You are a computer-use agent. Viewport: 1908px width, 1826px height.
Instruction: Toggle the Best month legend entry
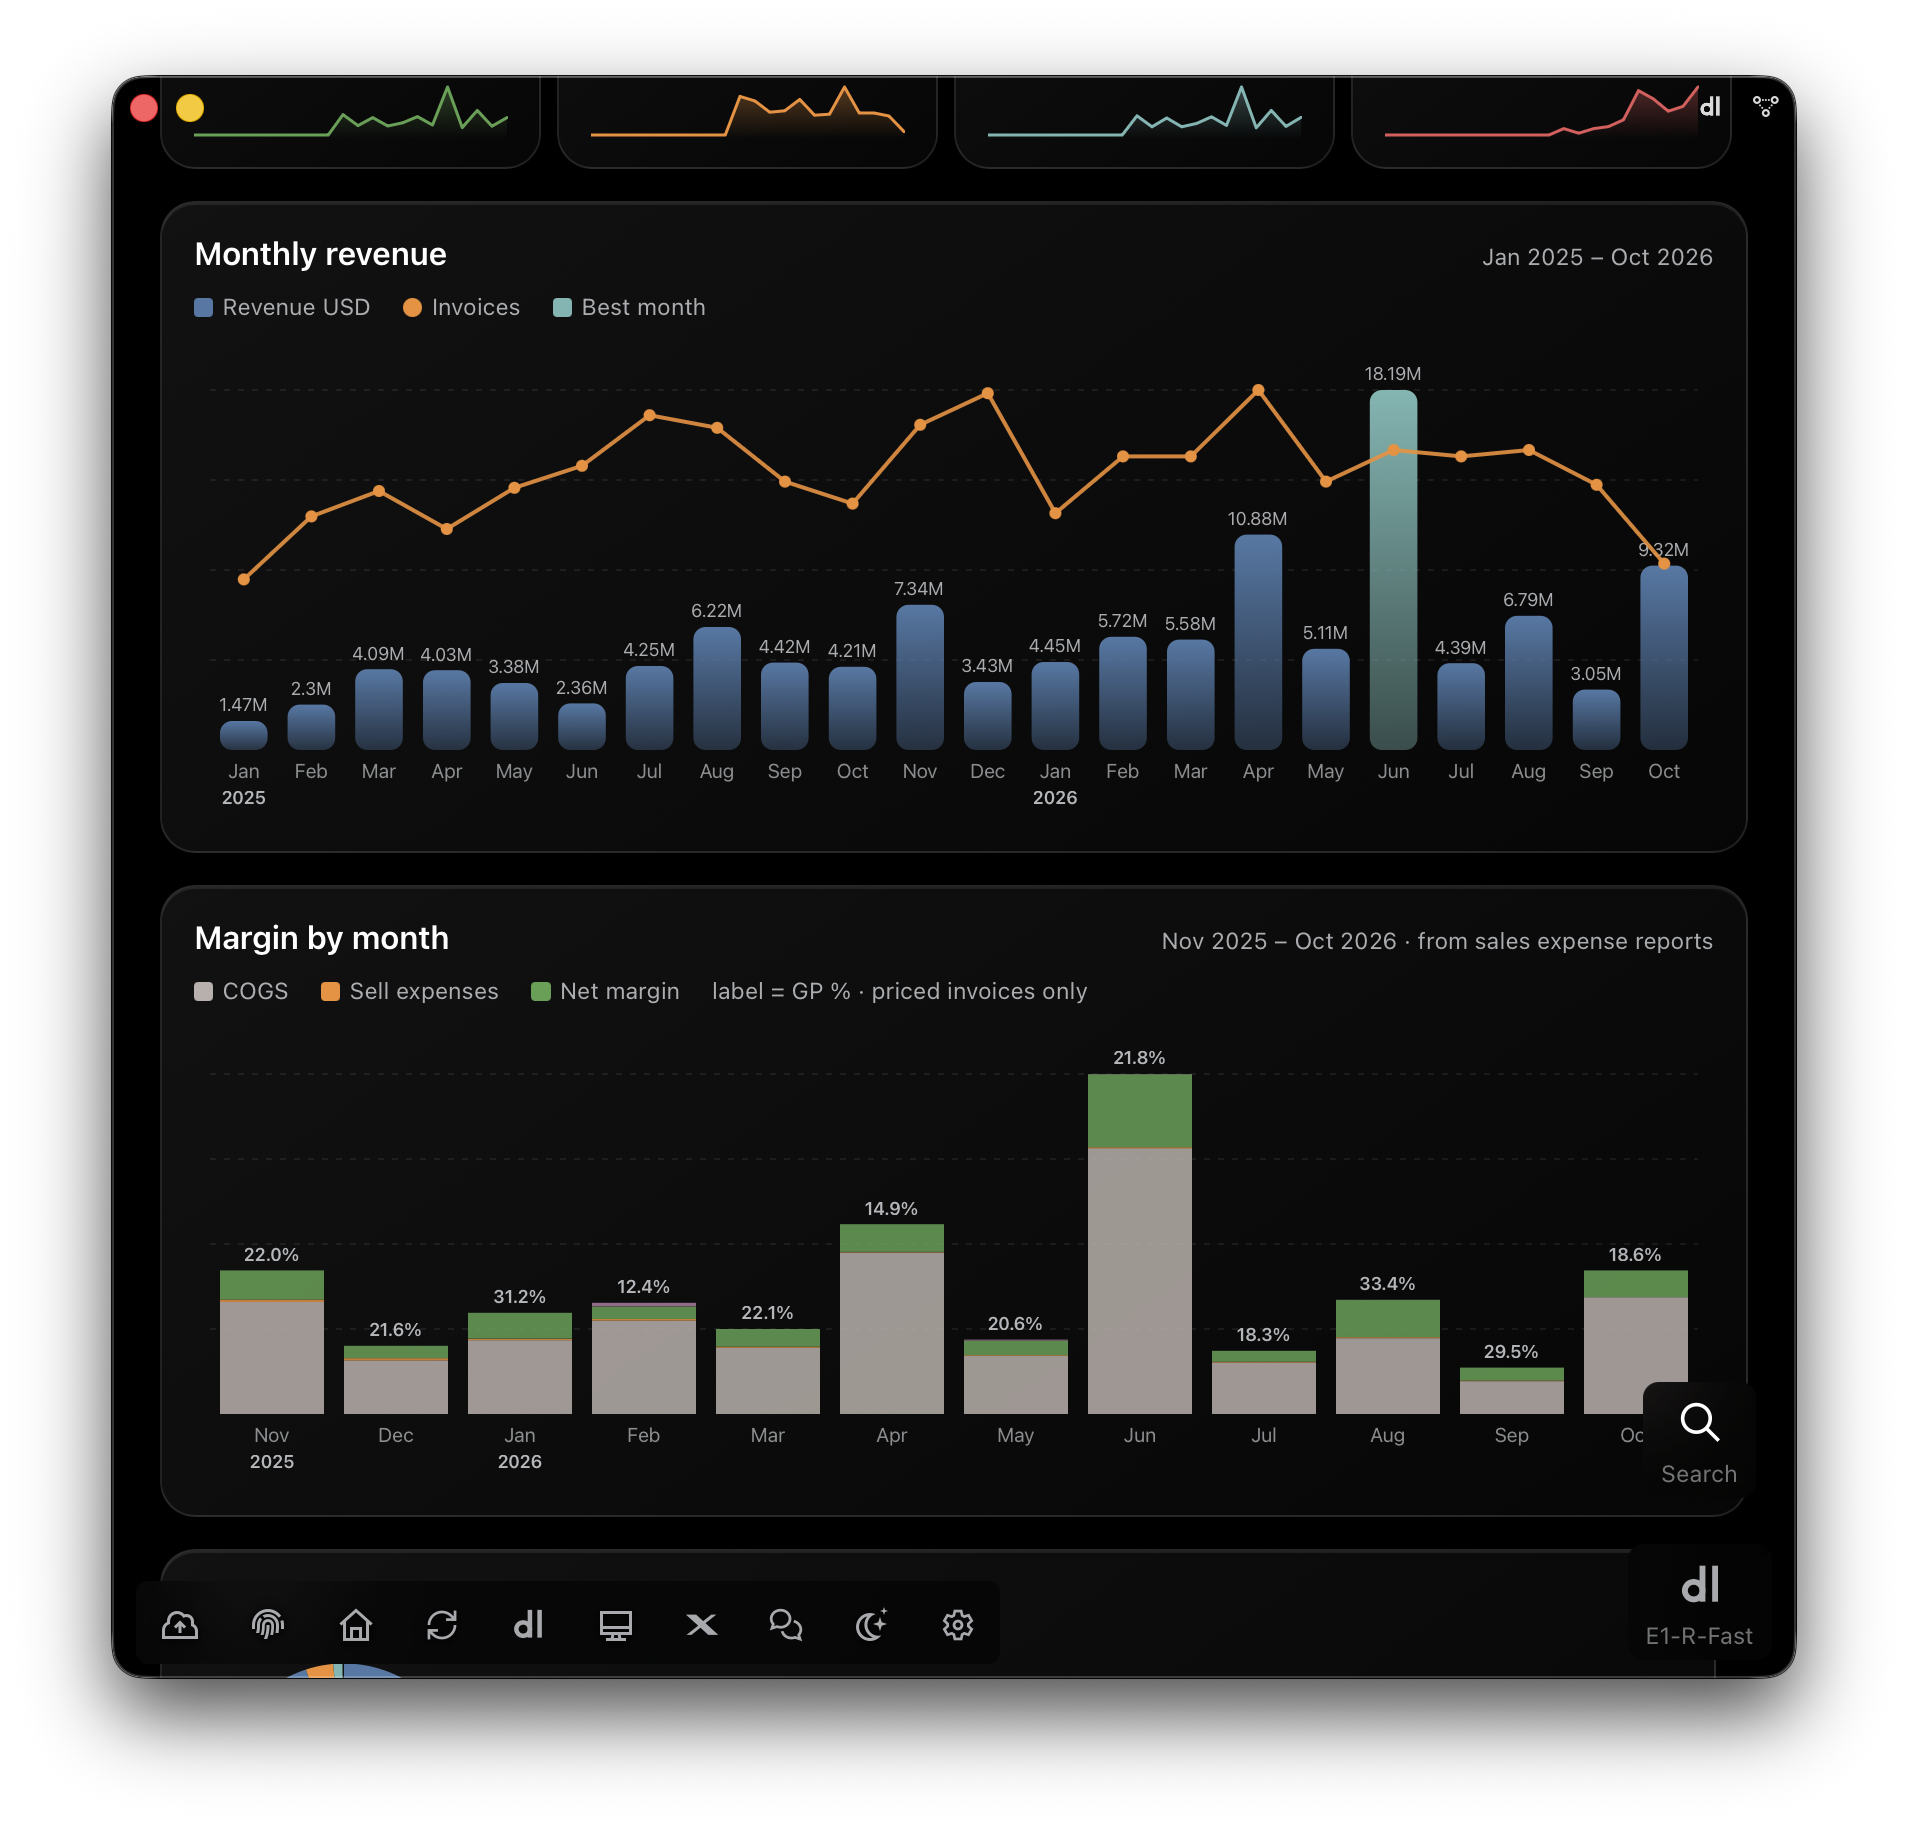click(x=629, y=307)
